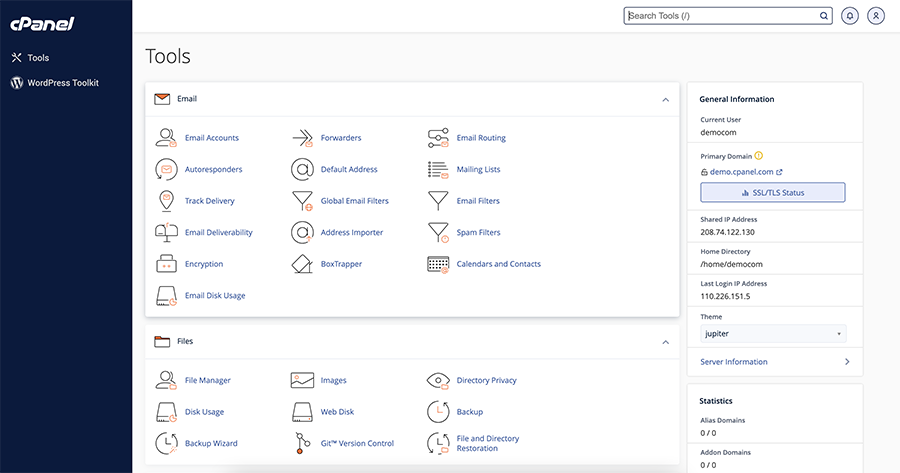This screenshot has width=900, height=473.
Task: Open the Images picture icon
Action: click(x=302, y=380)
